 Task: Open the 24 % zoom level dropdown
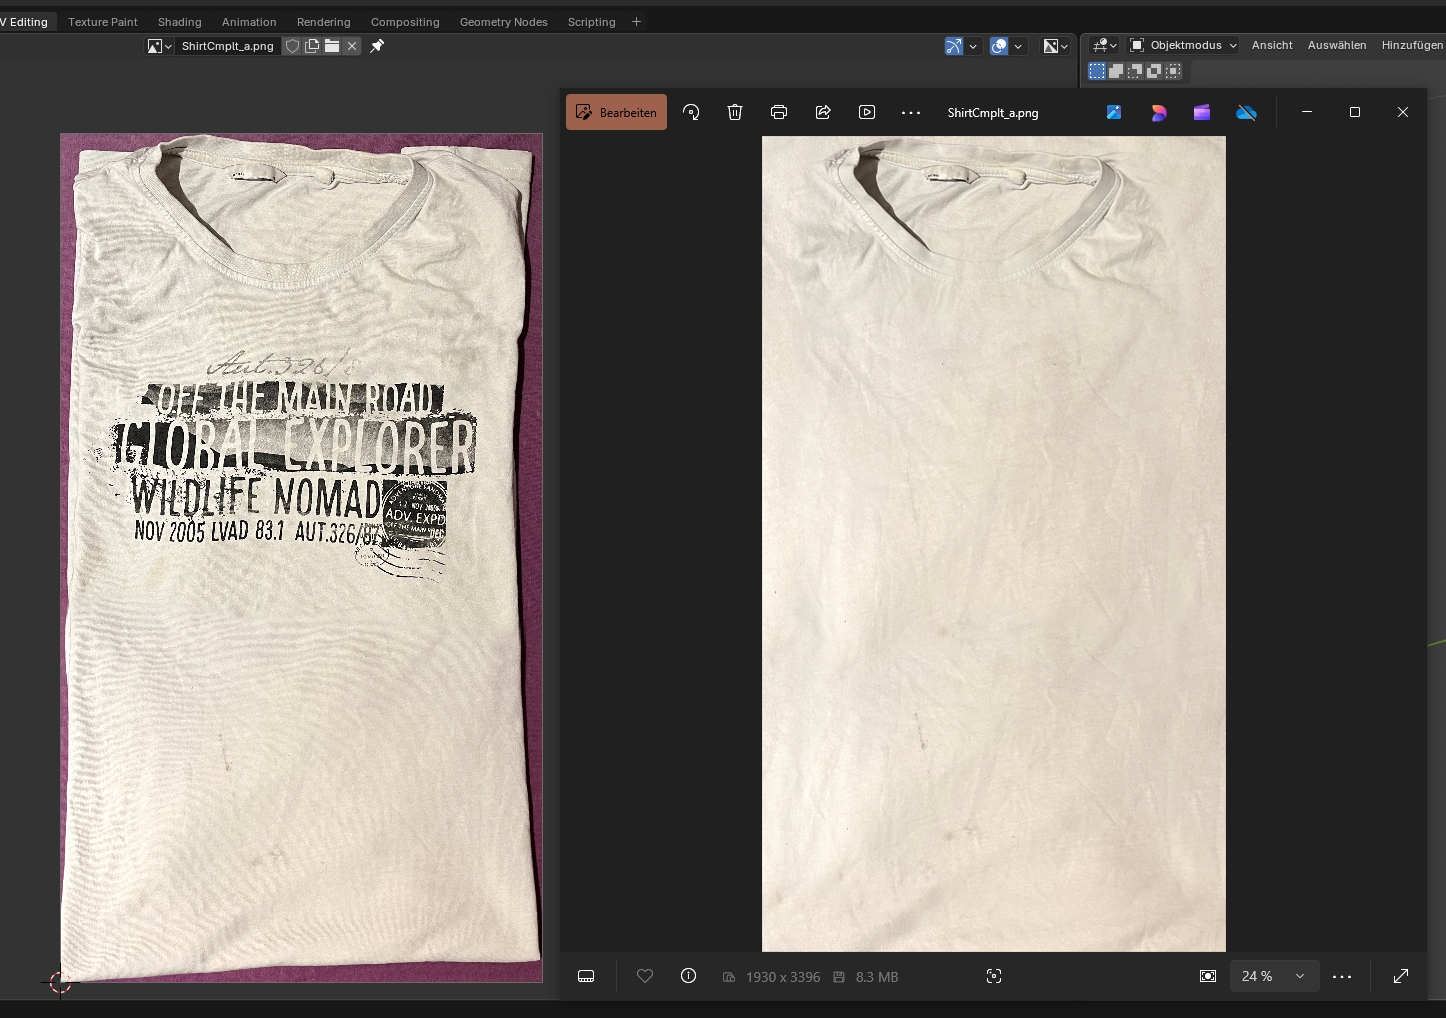pos(1273,976)
